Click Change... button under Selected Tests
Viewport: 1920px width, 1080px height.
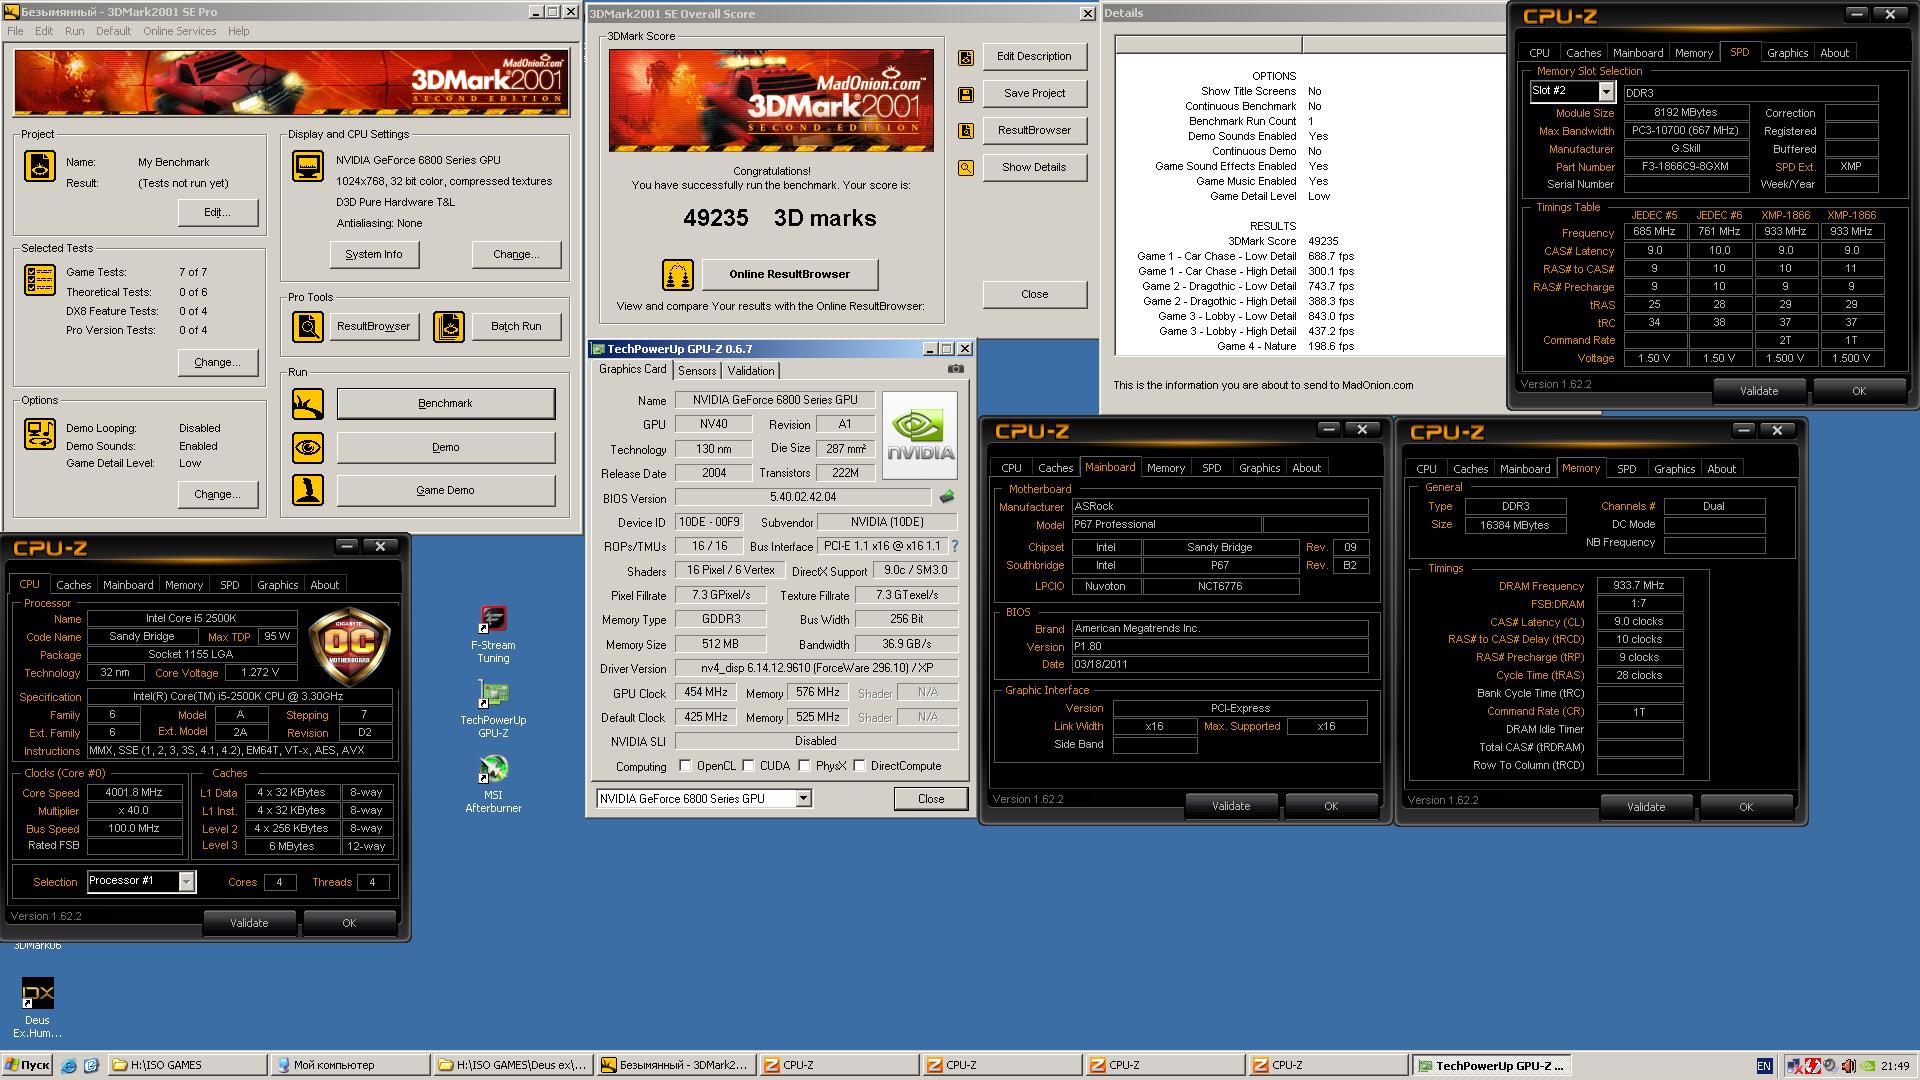(218, 362)
